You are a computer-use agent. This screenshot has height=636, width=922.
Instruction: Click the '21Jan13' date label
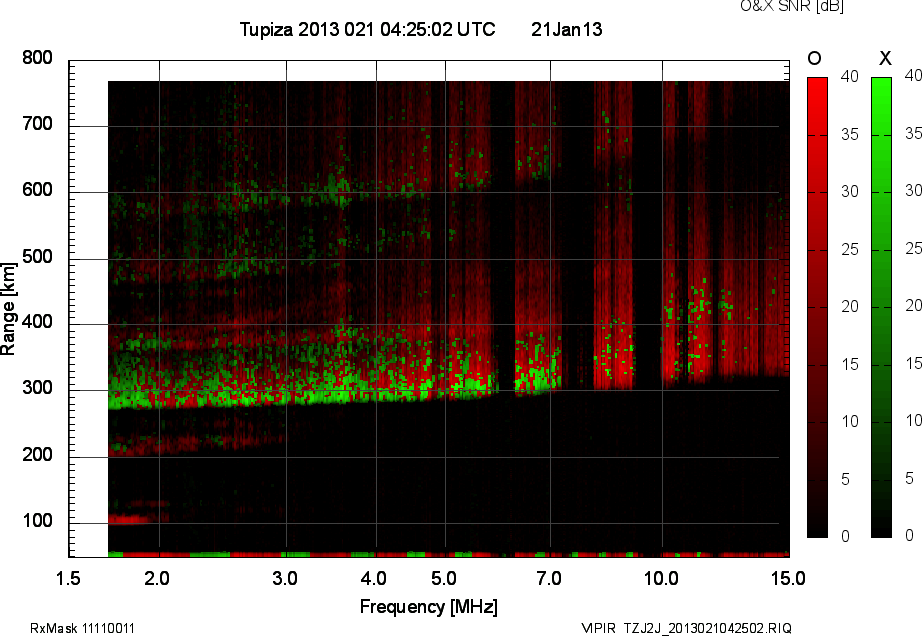click(x=566, y=30)
